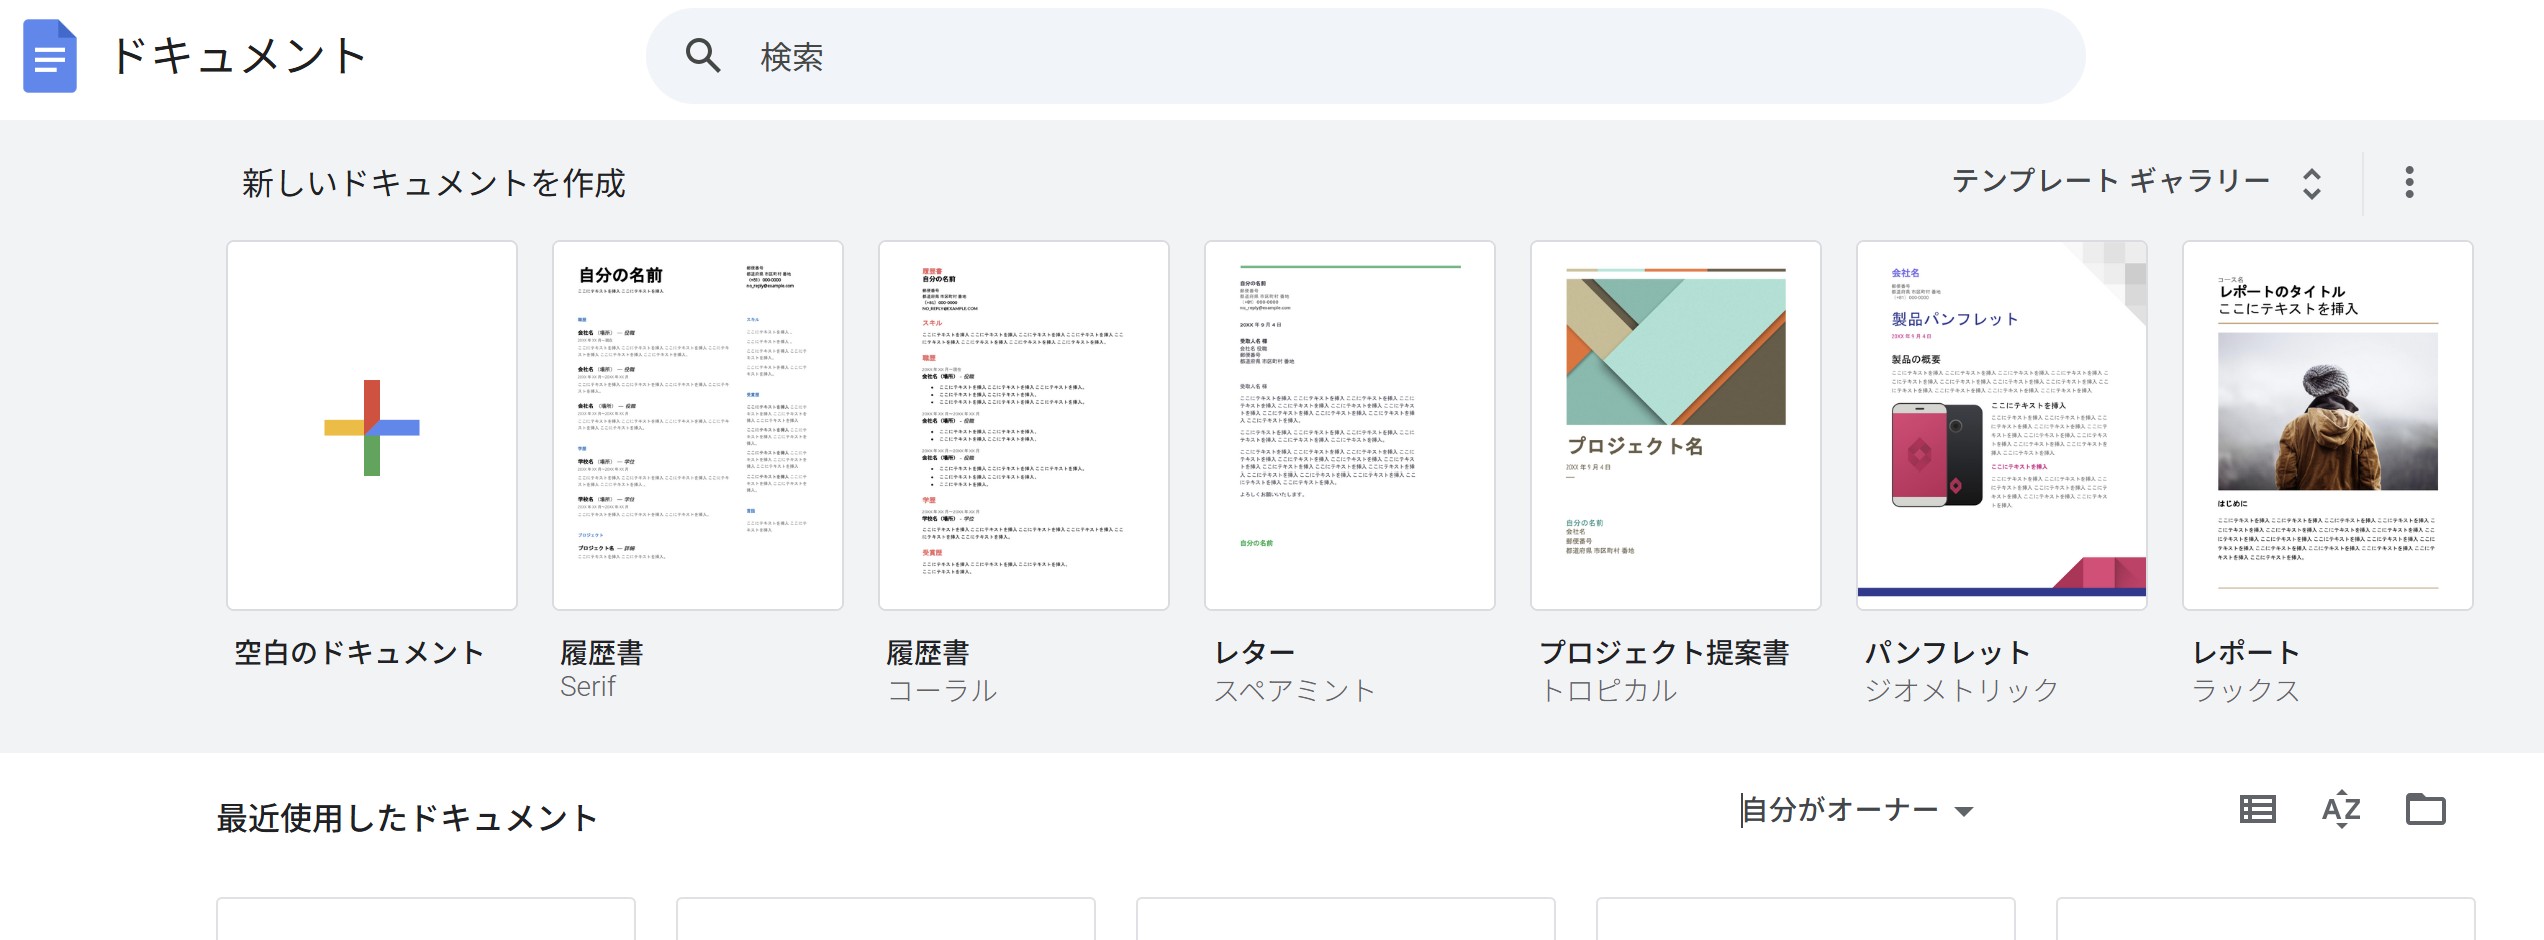Open the 自分がオーナー owner filter dropdown
This screenshot has height=940, width=2544.
click(1857, 810)
